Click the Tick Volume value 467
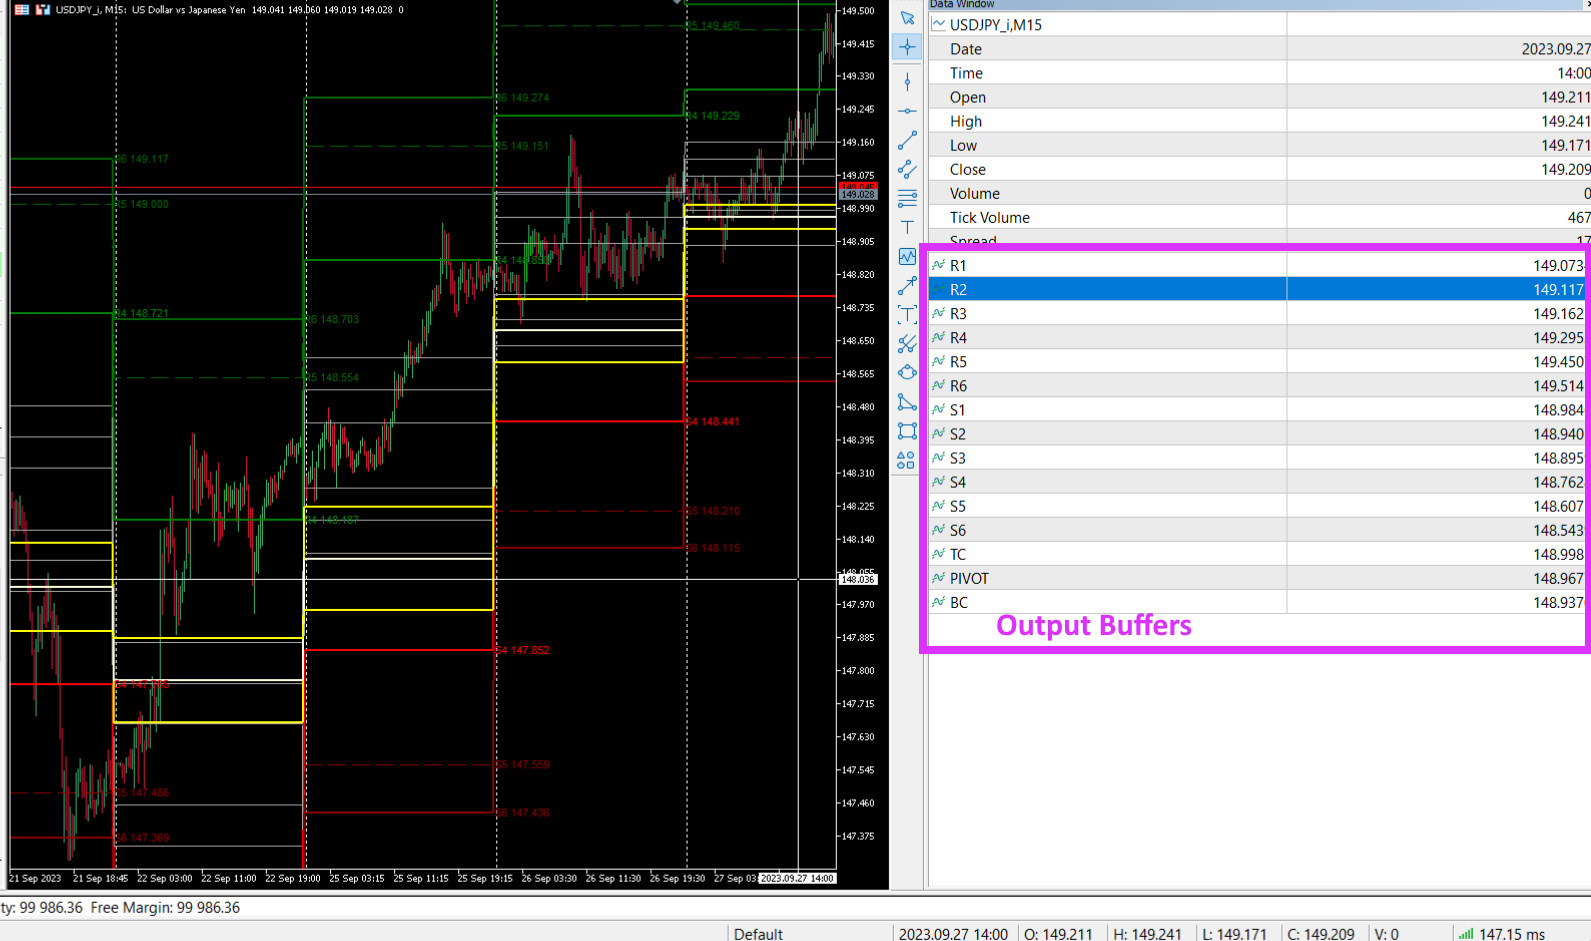The height and width of the screenshot is (941, 1591). point(1578,217)
